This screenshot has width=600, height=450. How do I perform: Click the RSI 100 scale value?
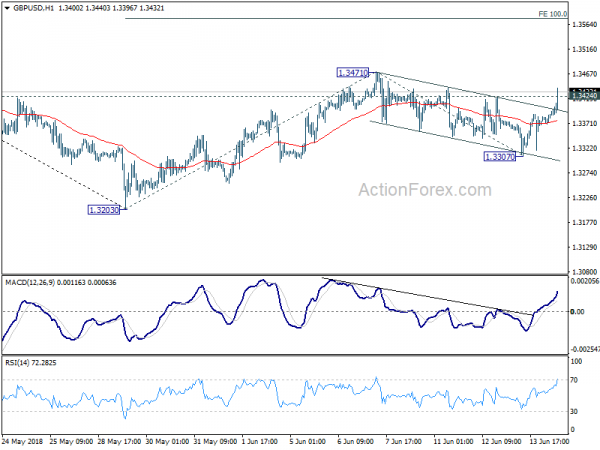coord(576,361)
